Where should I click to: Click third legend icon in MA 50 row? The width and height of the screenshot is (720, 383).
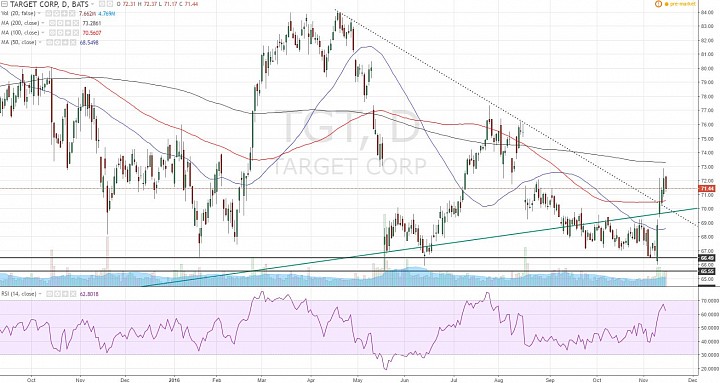tap(65, 42)
